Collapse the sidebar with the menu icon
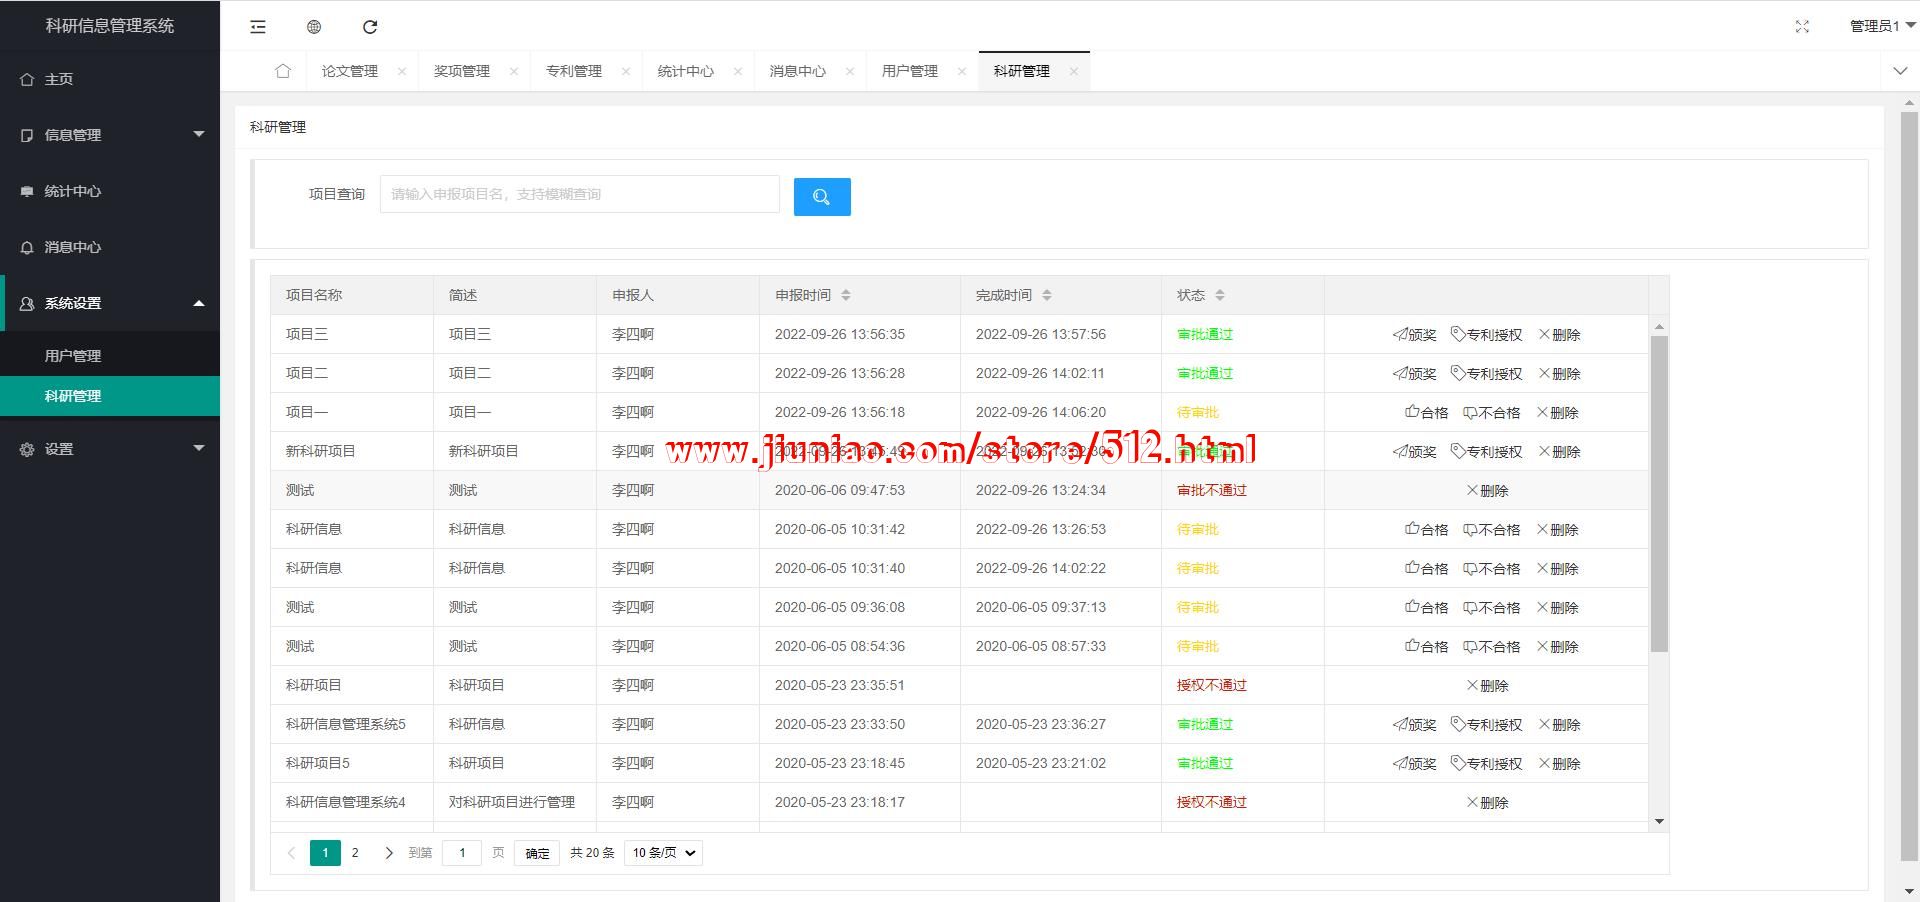The image size is (1920, 902). tap(258, 27)
